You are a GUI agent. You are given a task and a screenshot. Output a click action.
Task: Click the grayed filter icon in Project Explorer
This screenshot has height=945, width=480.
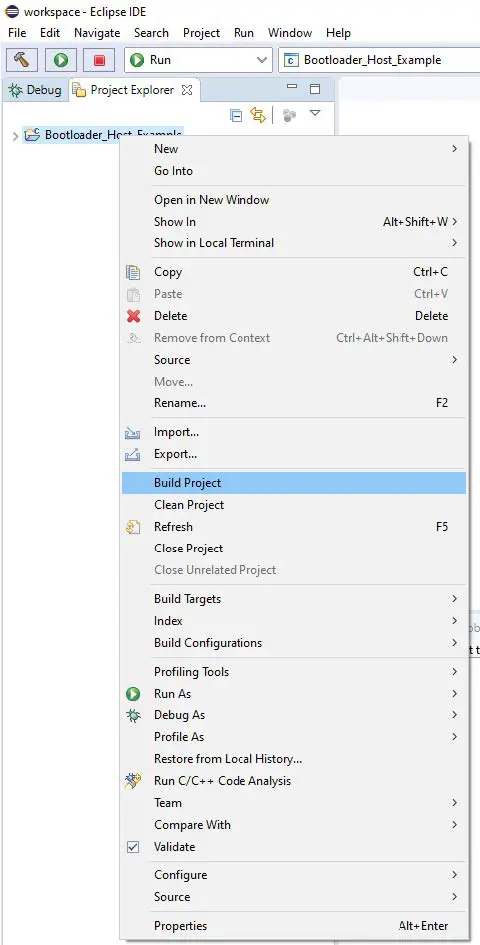point(290,115)
